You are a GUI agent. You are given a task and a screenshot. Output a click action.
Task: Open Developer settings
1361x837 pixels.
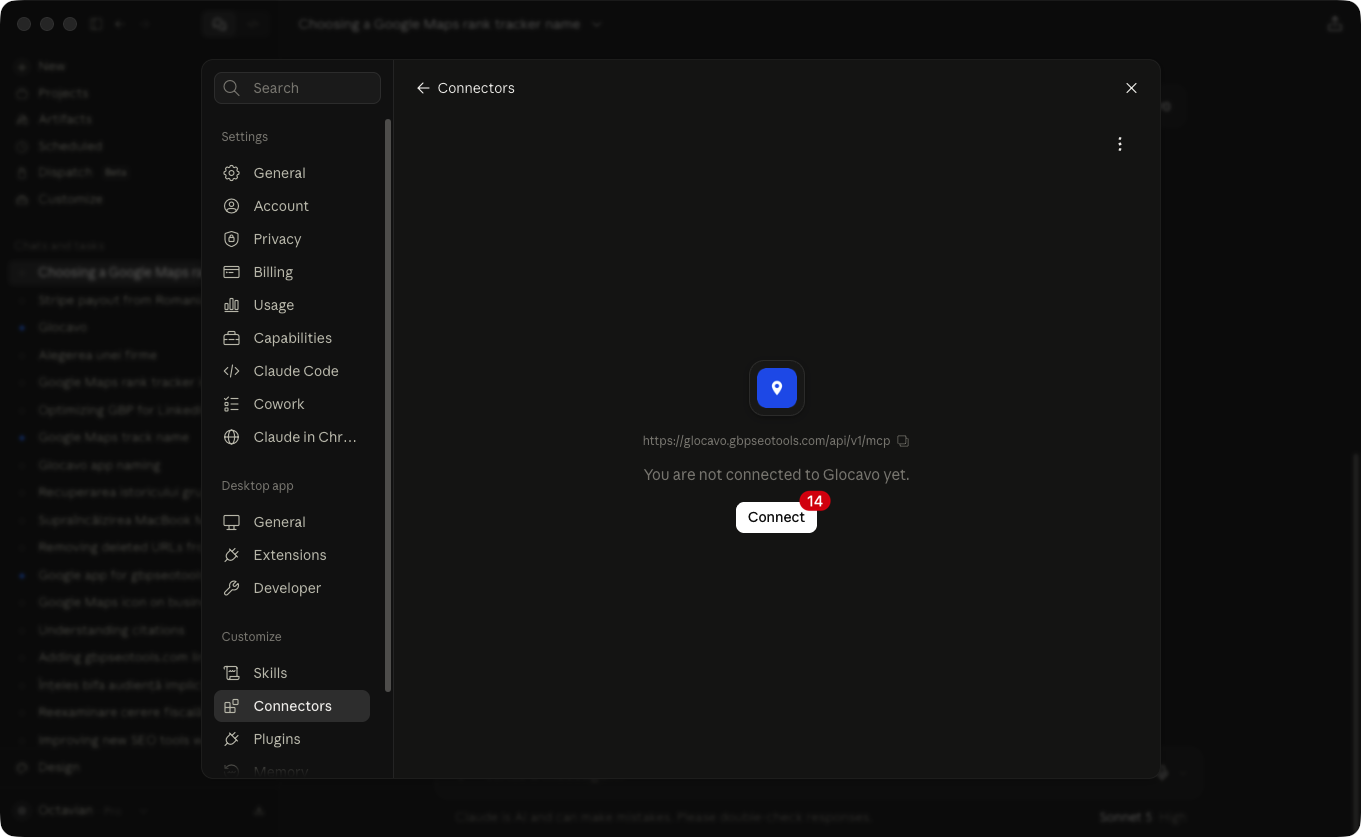(x=292, y=588)
